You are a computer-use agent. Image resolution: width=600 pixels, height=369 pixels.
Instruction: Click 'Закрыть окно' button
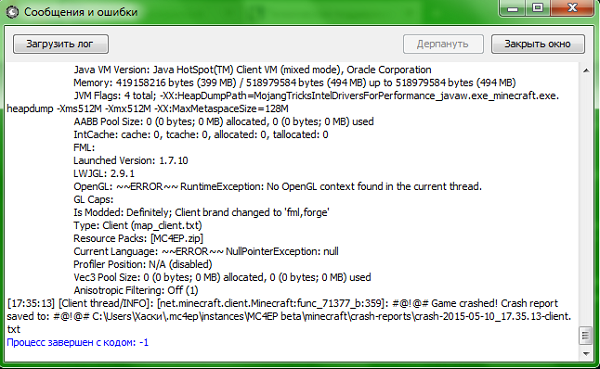[x=537, y=44]
